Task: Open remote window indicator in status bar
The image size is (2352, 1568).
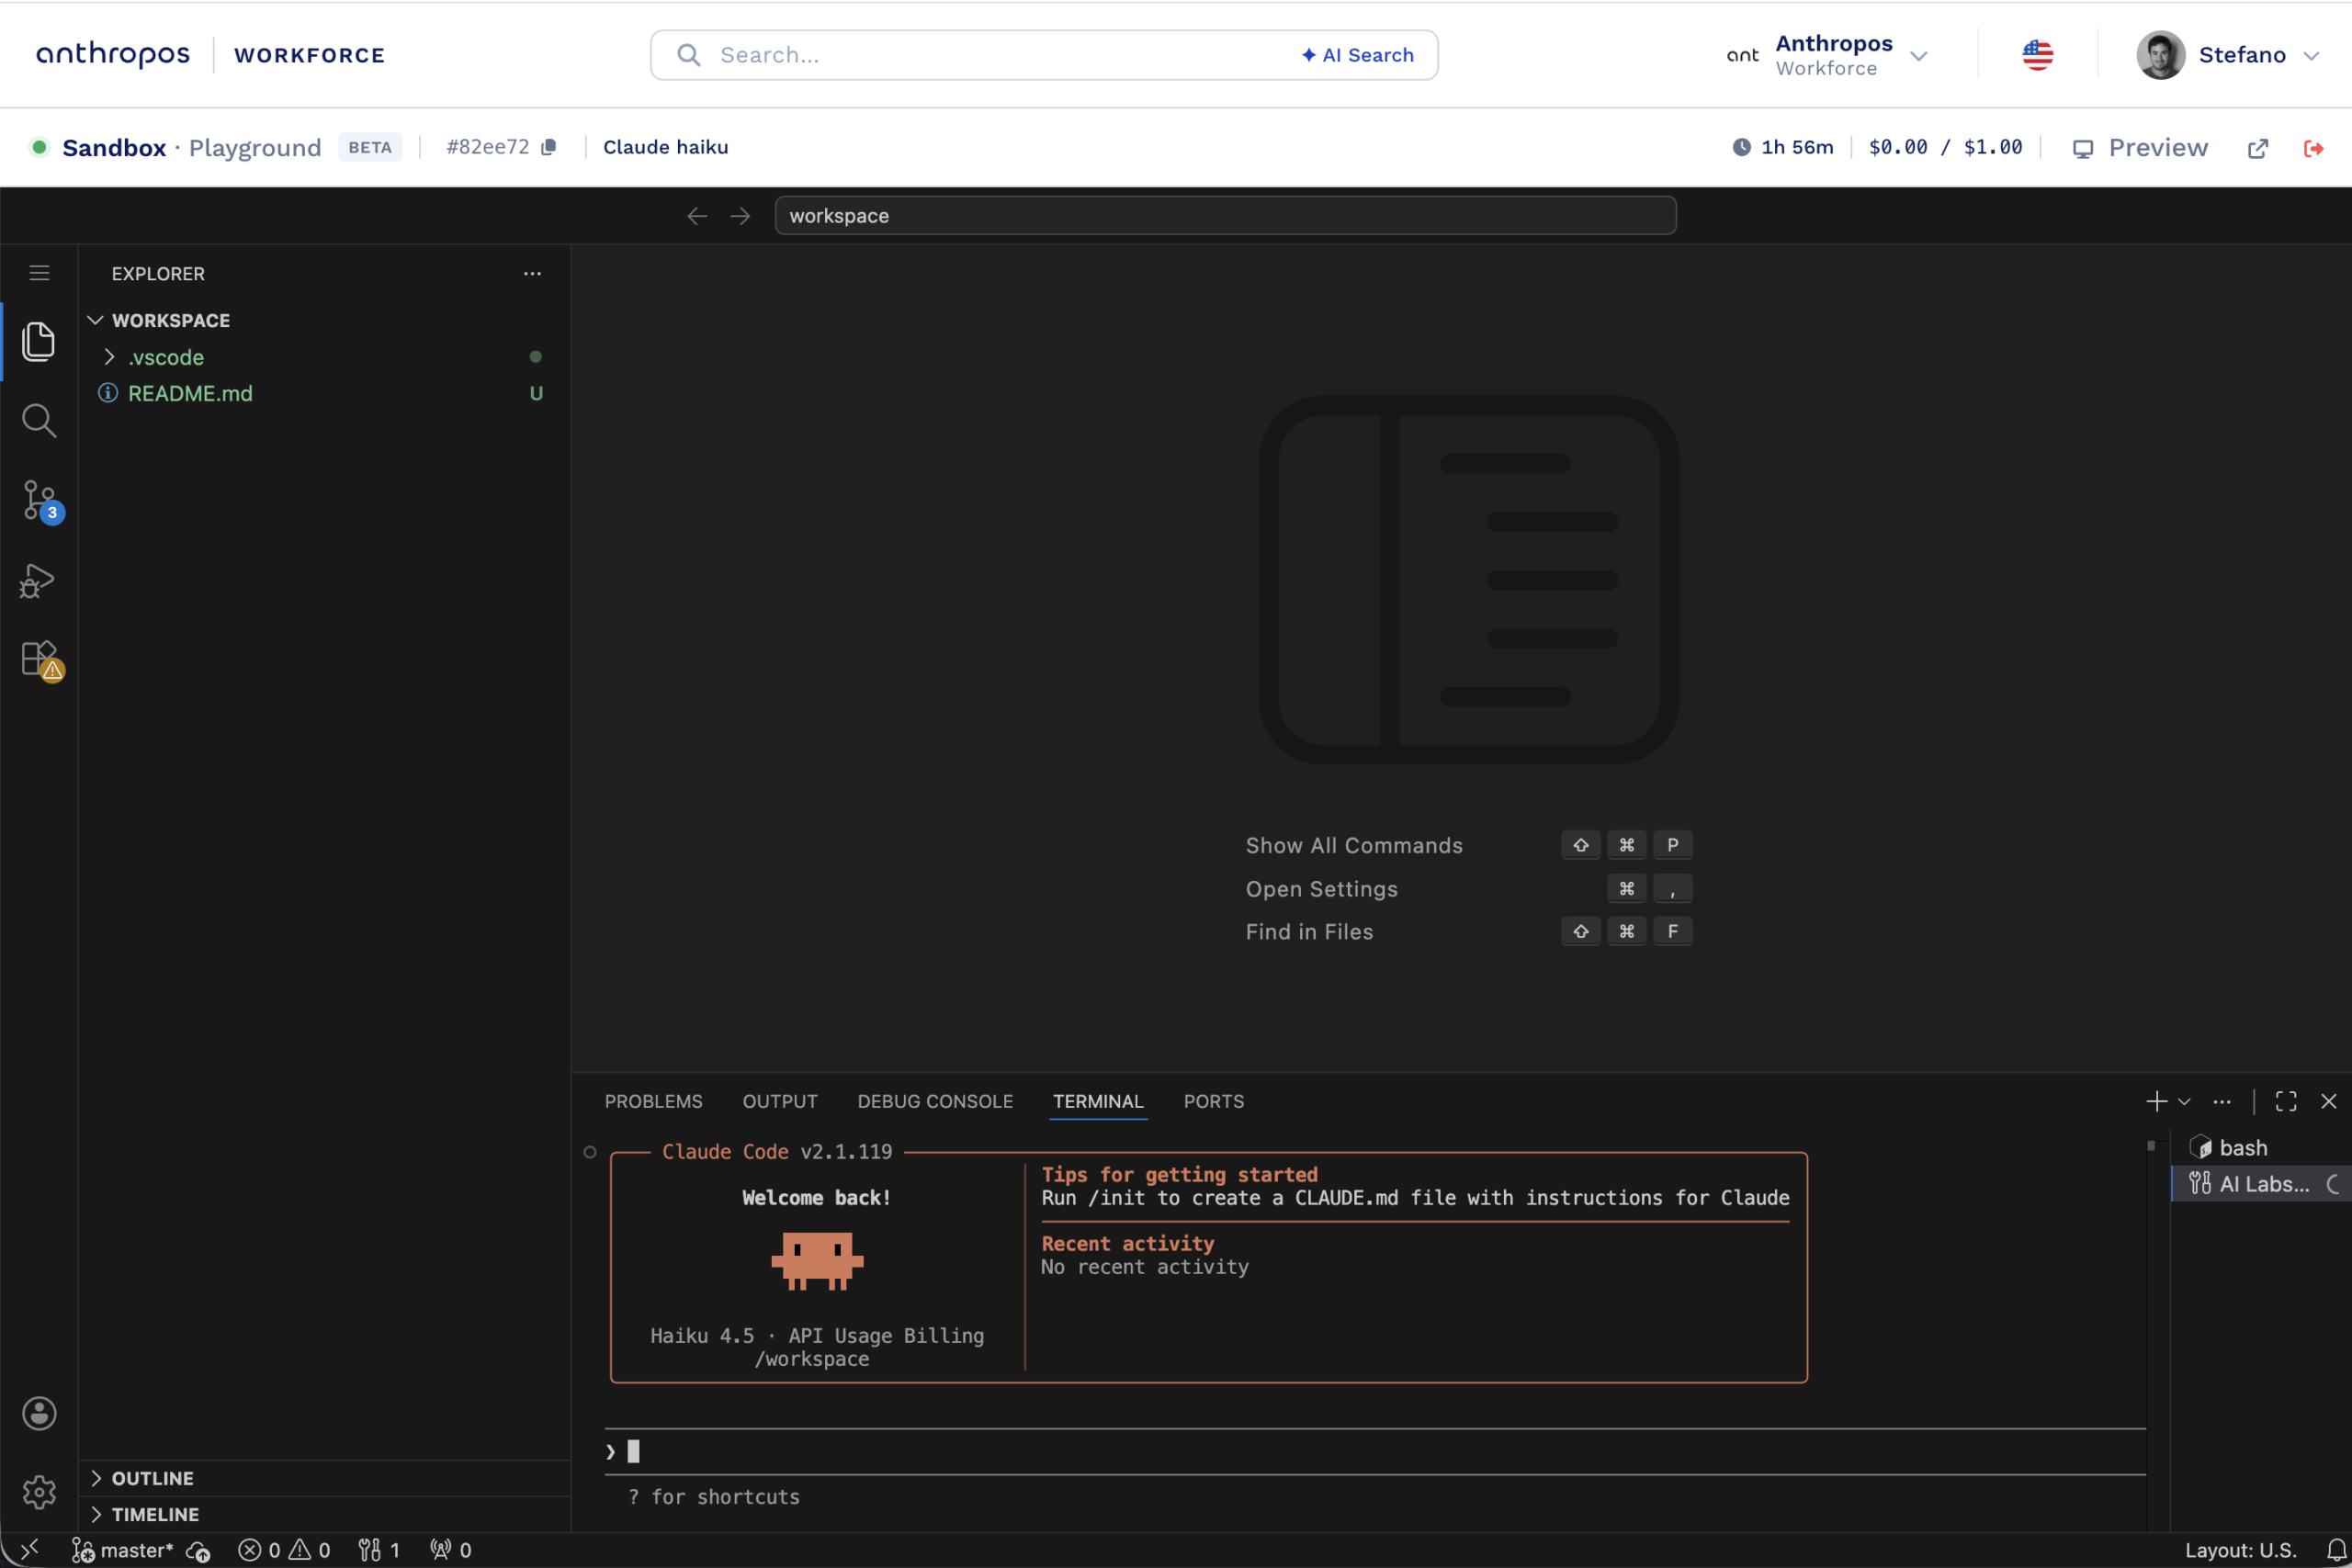Action: click(x=30, y=1550)
